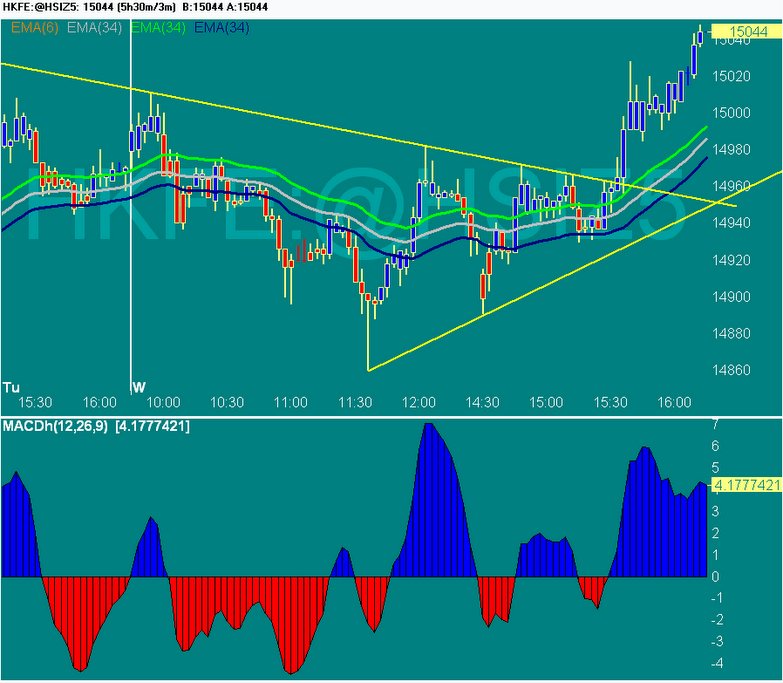Click the 14920 price axis label
Image resolution: width=783 pixels, height=683 pixels.
[x=731, y=260]
